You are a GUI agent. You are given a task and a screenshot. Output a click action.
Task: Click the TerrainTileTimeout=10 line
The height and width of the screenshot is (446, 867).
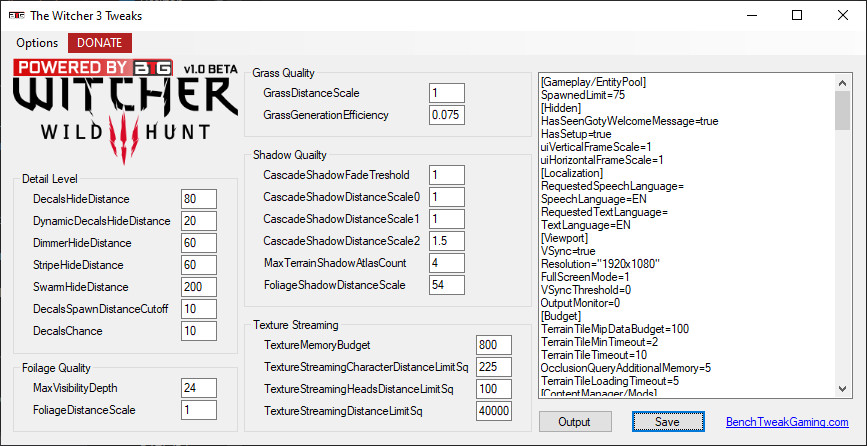tap(594, 355)
